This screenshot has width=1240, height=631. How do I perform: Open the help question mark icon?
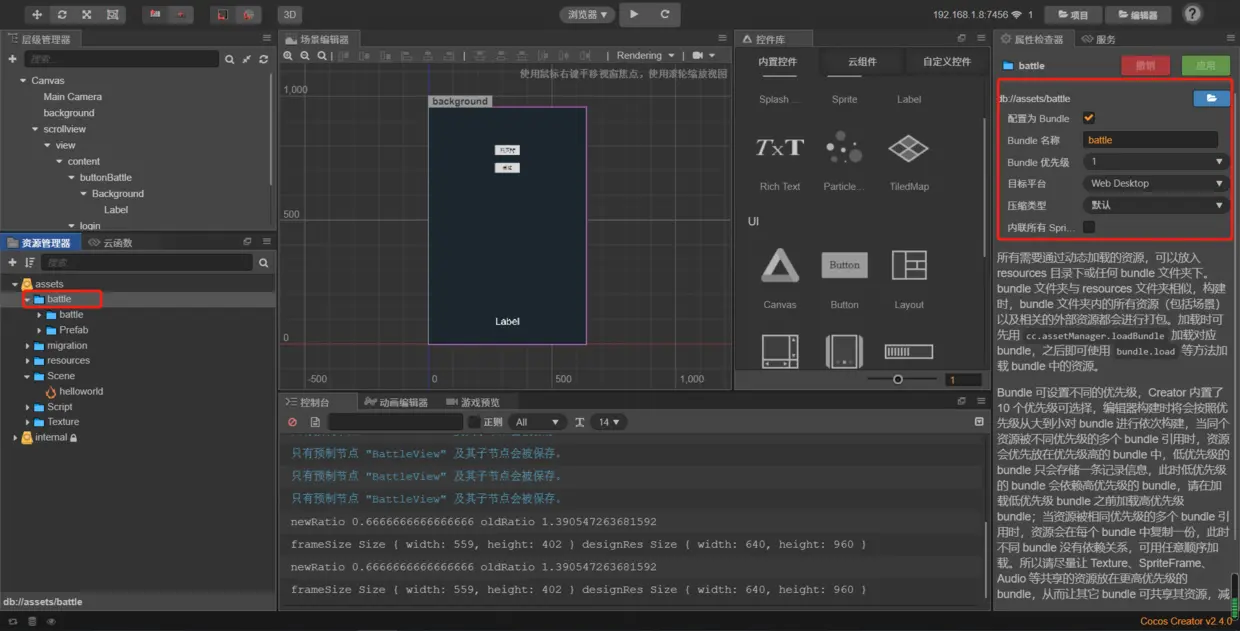[1192, 14]
